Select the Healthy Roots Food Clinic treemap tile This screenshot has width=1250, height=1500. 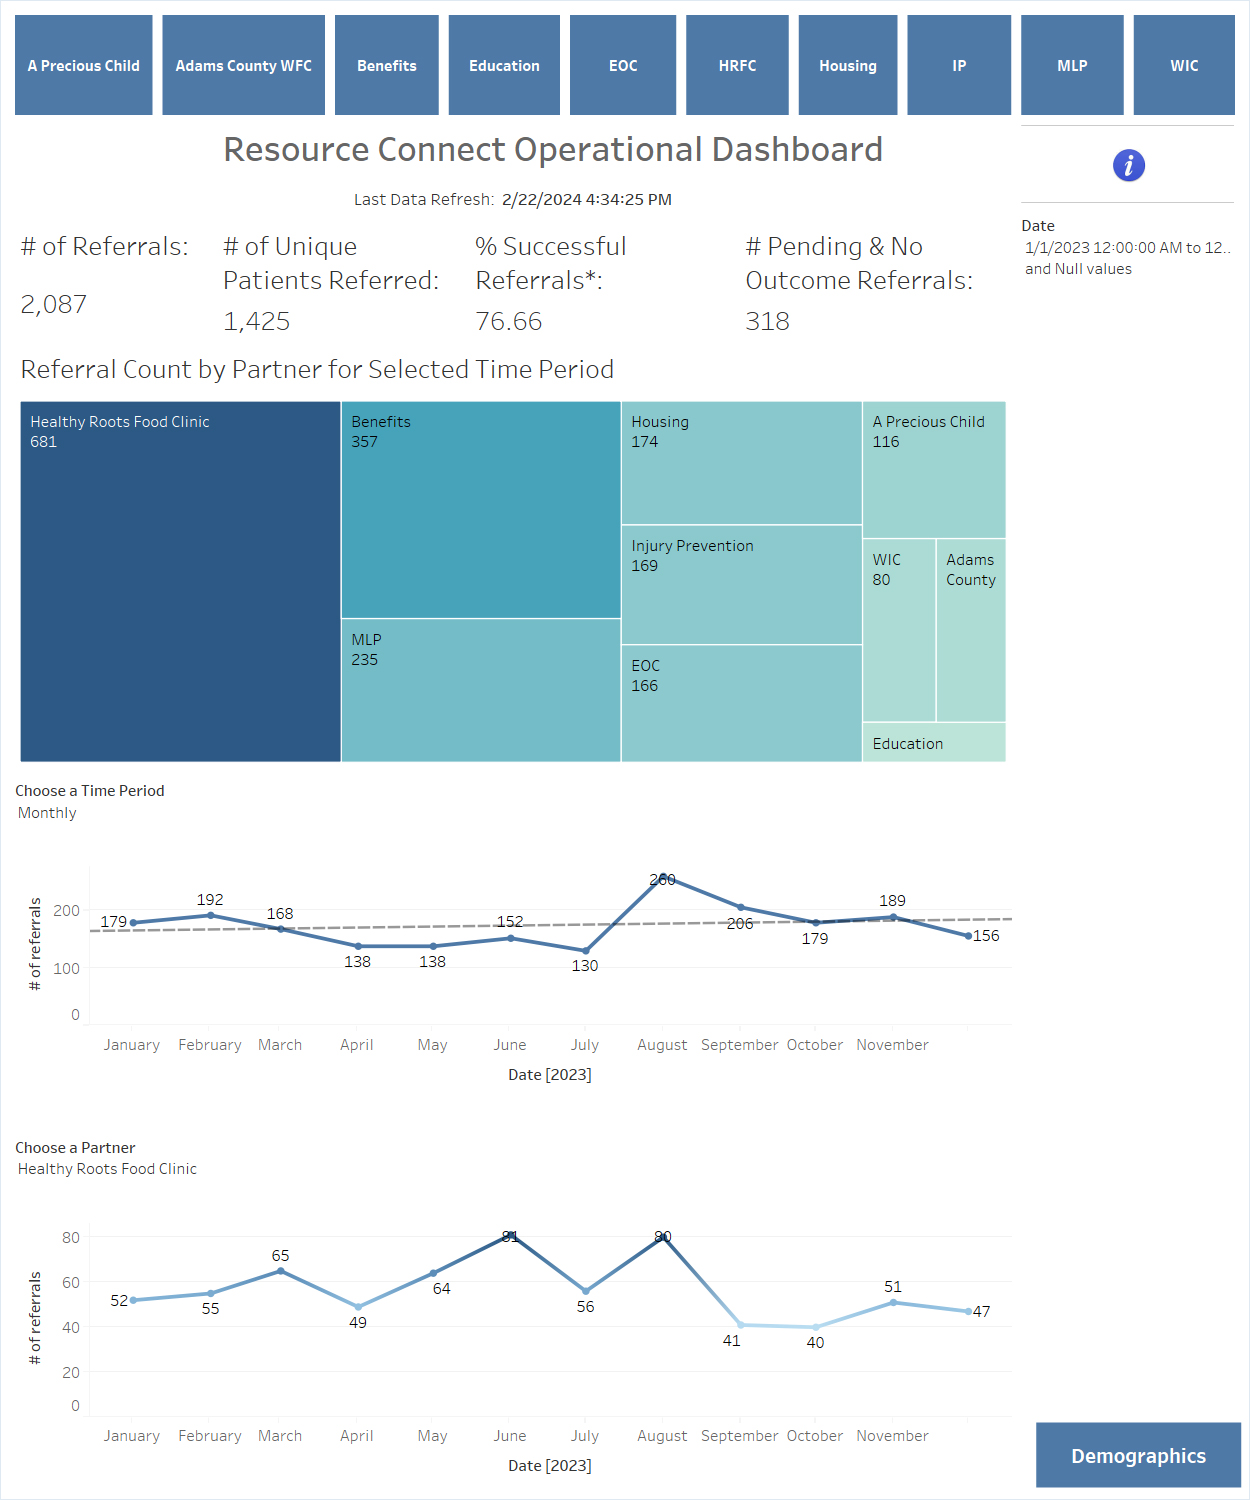tap(181, 582)
